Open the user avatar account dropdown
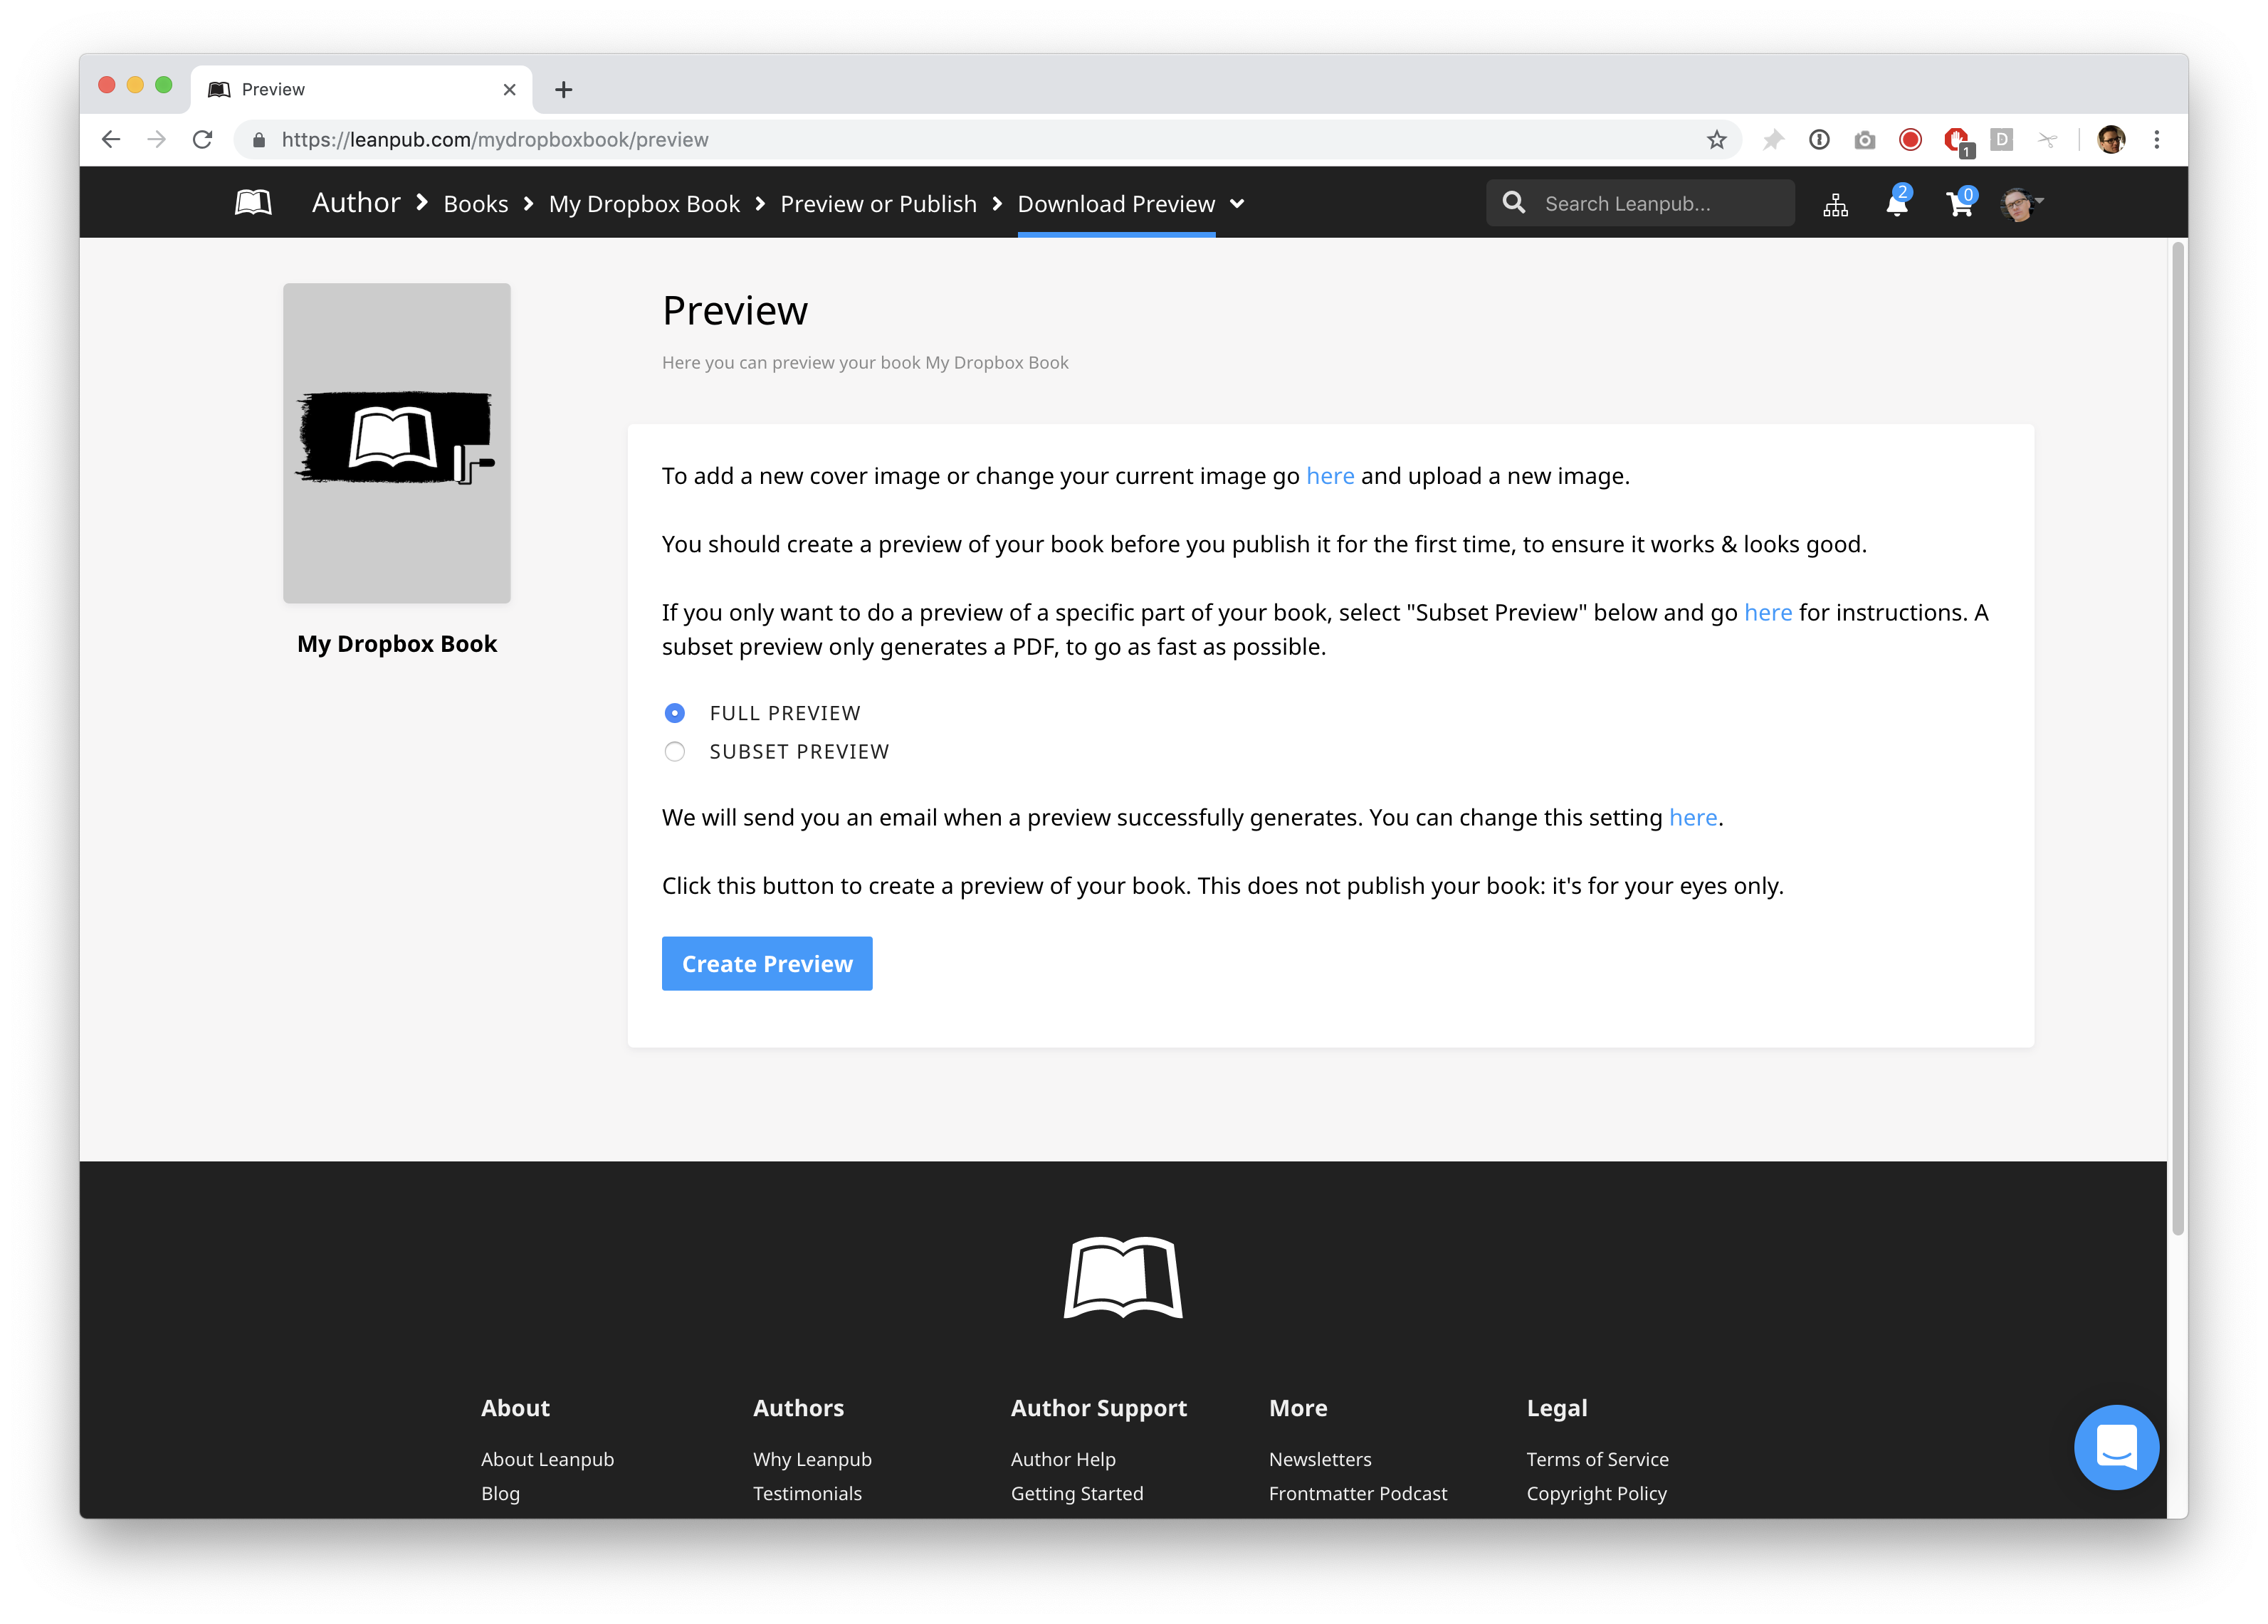 click(2021, 204)
